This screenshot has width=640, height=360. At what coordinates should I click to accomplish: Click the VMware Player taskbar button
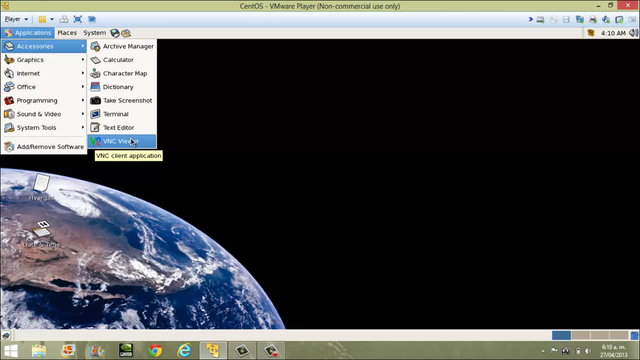213,351
